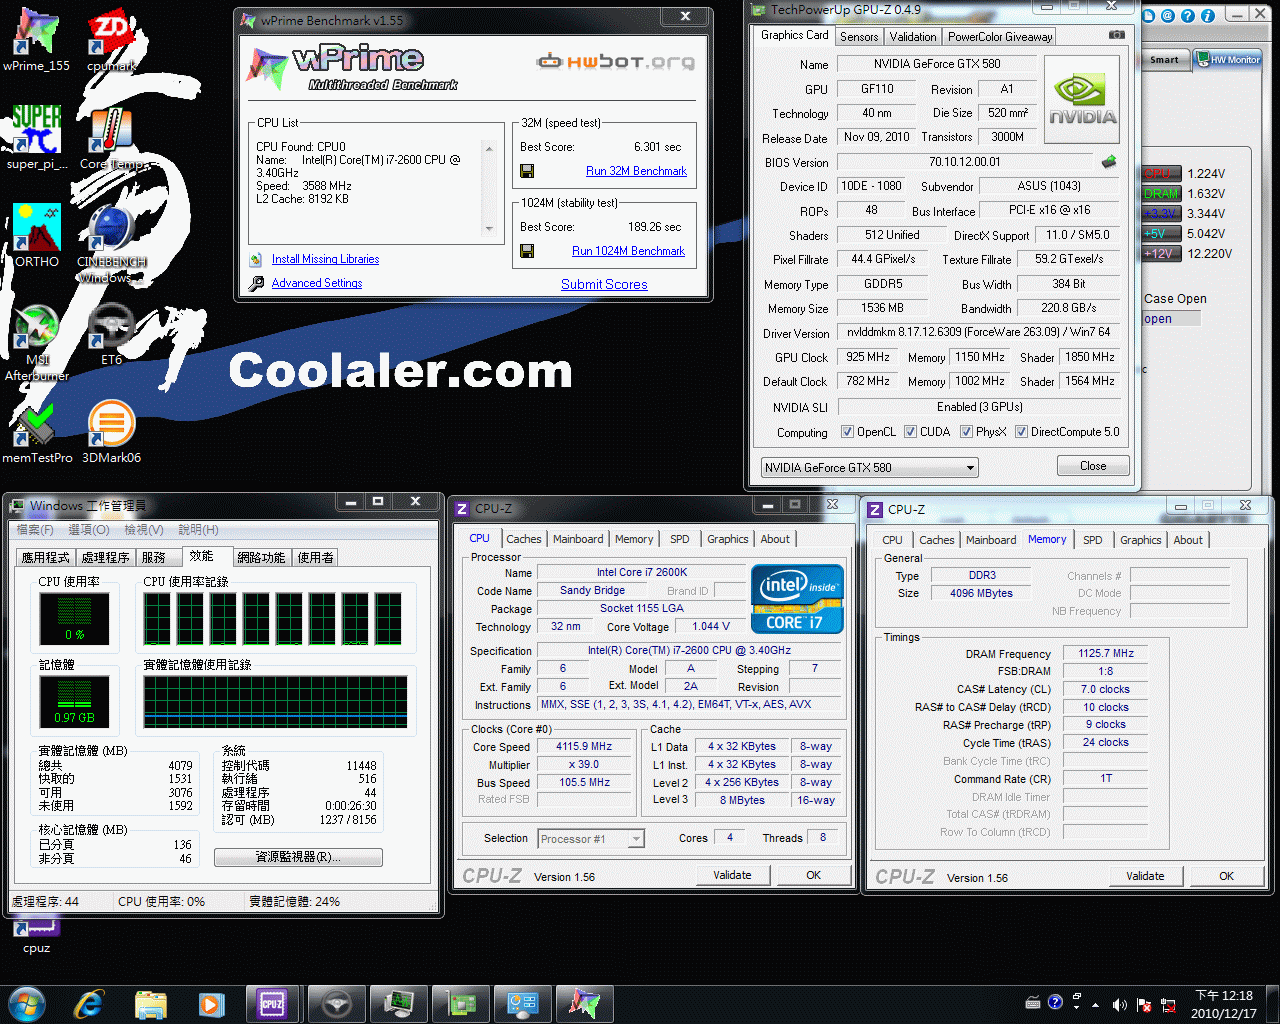
Task: Toggle the PhysX checkbox in GPU-Z
Action: tap(967, 432)
